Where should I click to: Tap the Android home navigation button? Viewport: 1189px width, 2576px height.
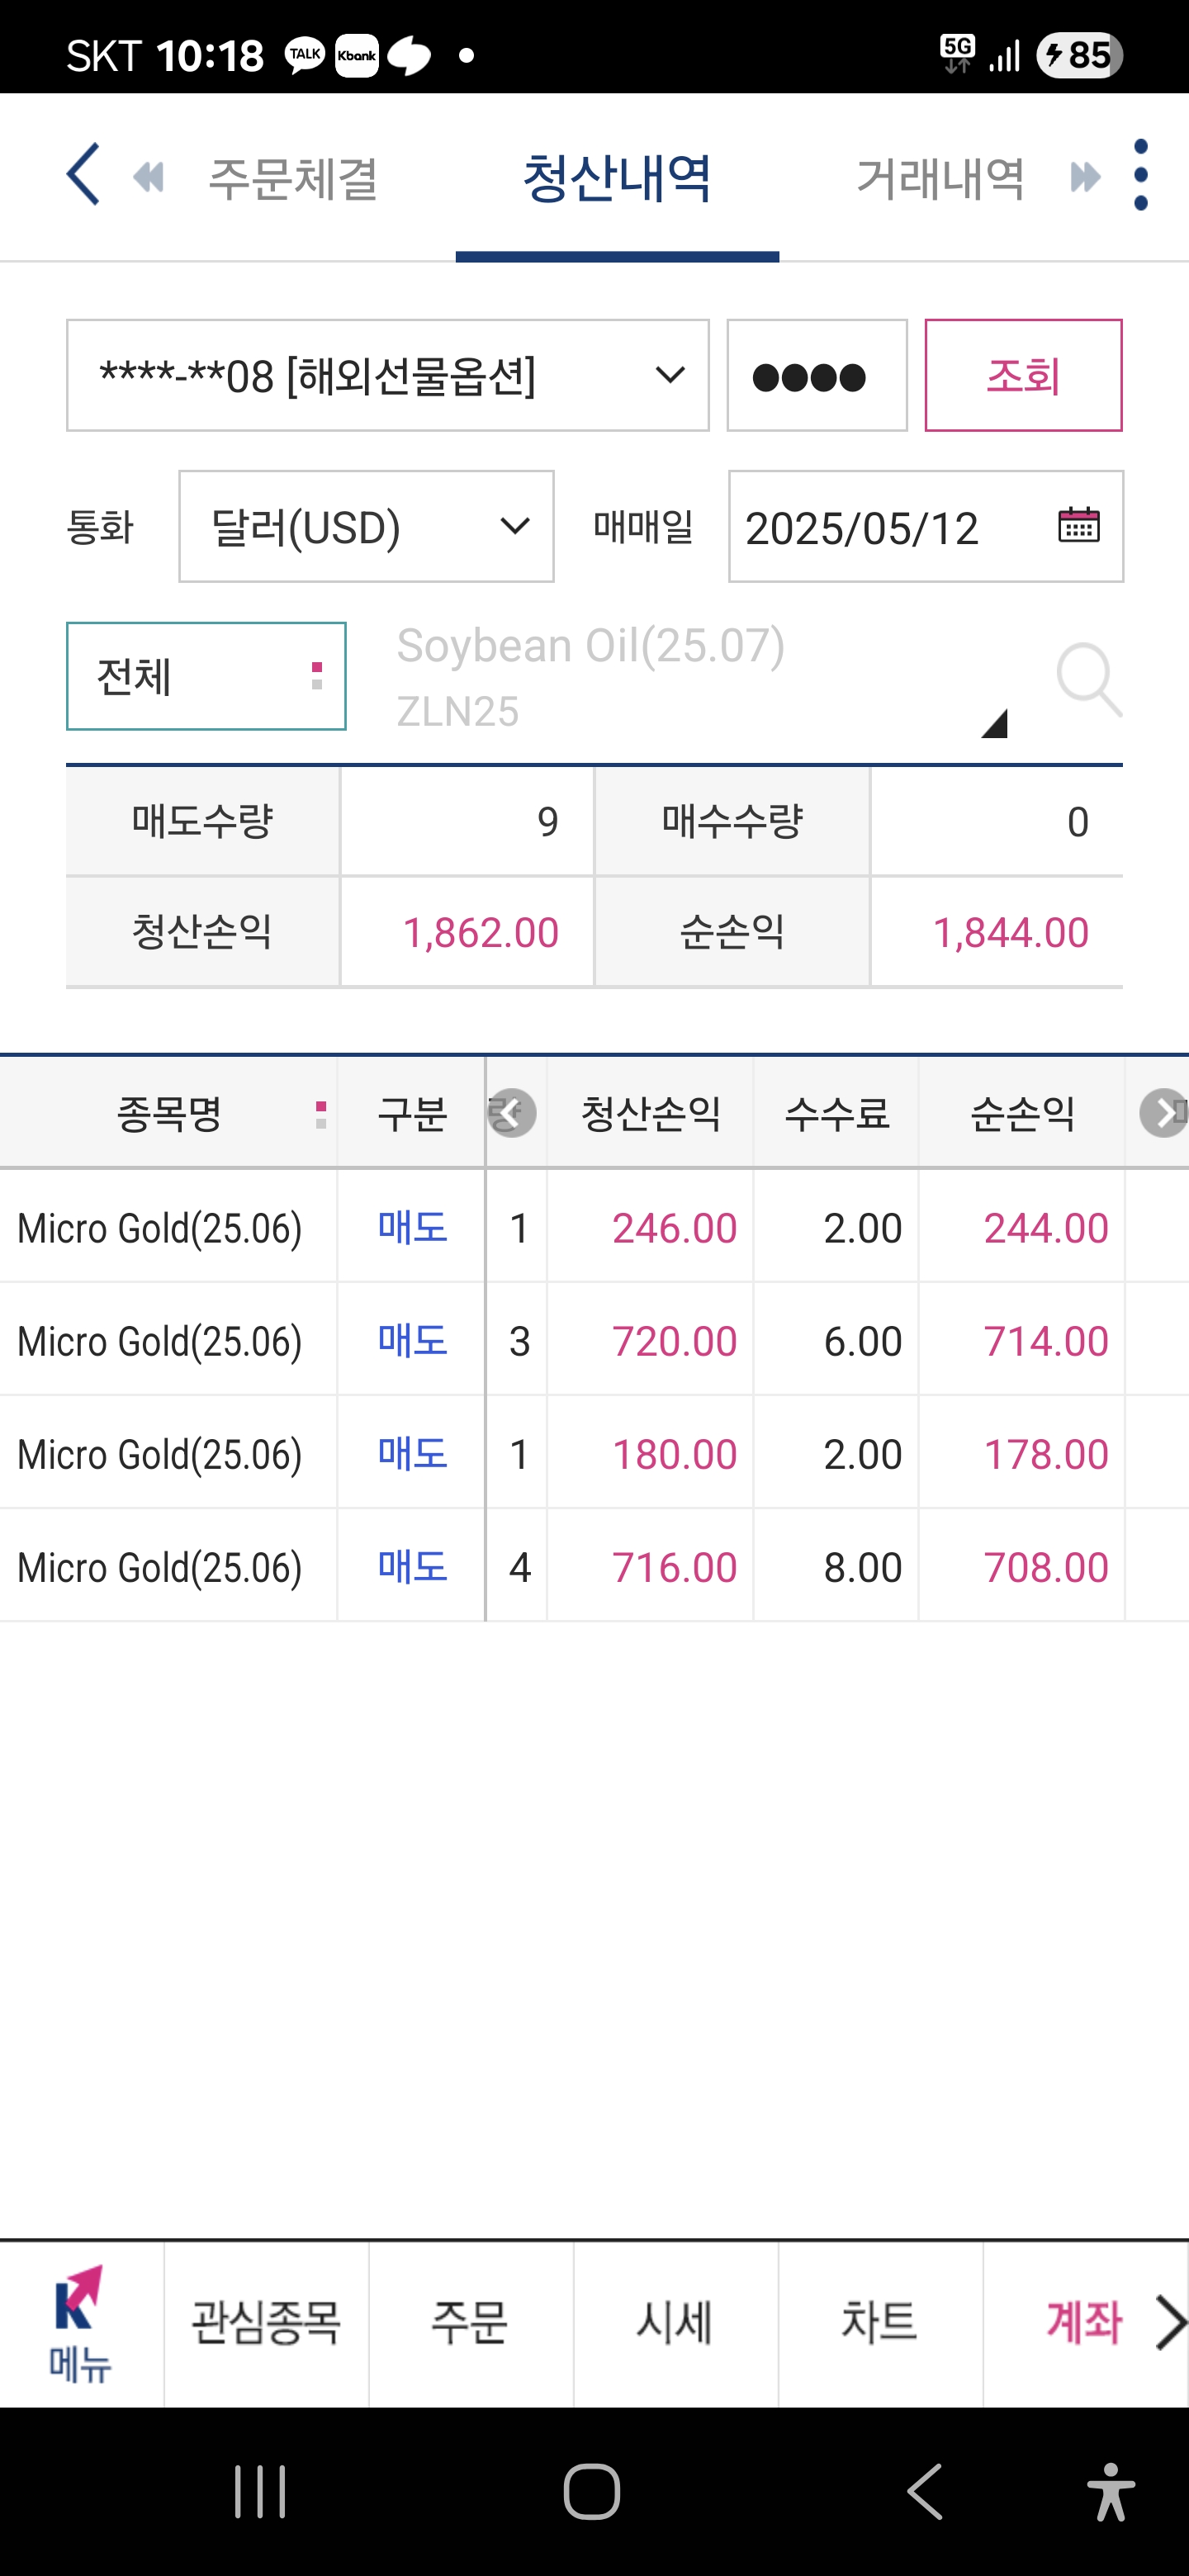pyautogui.click(x=592, y=2491)
